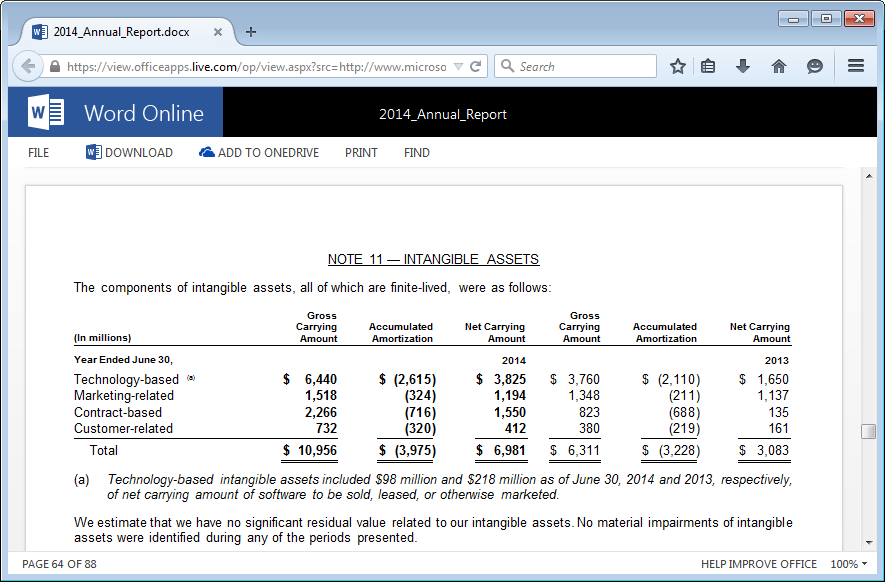
Task: Click the browser back arrow button
Action: point(28,67)
